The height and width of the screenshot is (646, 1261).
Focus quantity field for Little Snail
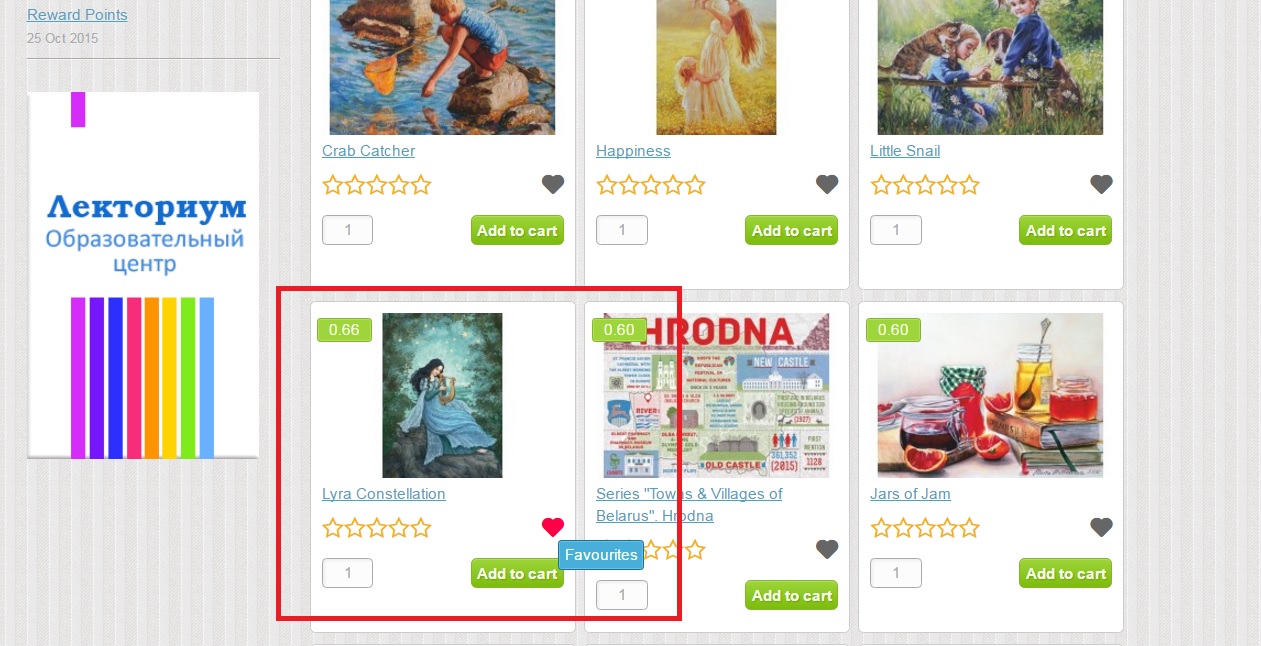coord(895,230)
